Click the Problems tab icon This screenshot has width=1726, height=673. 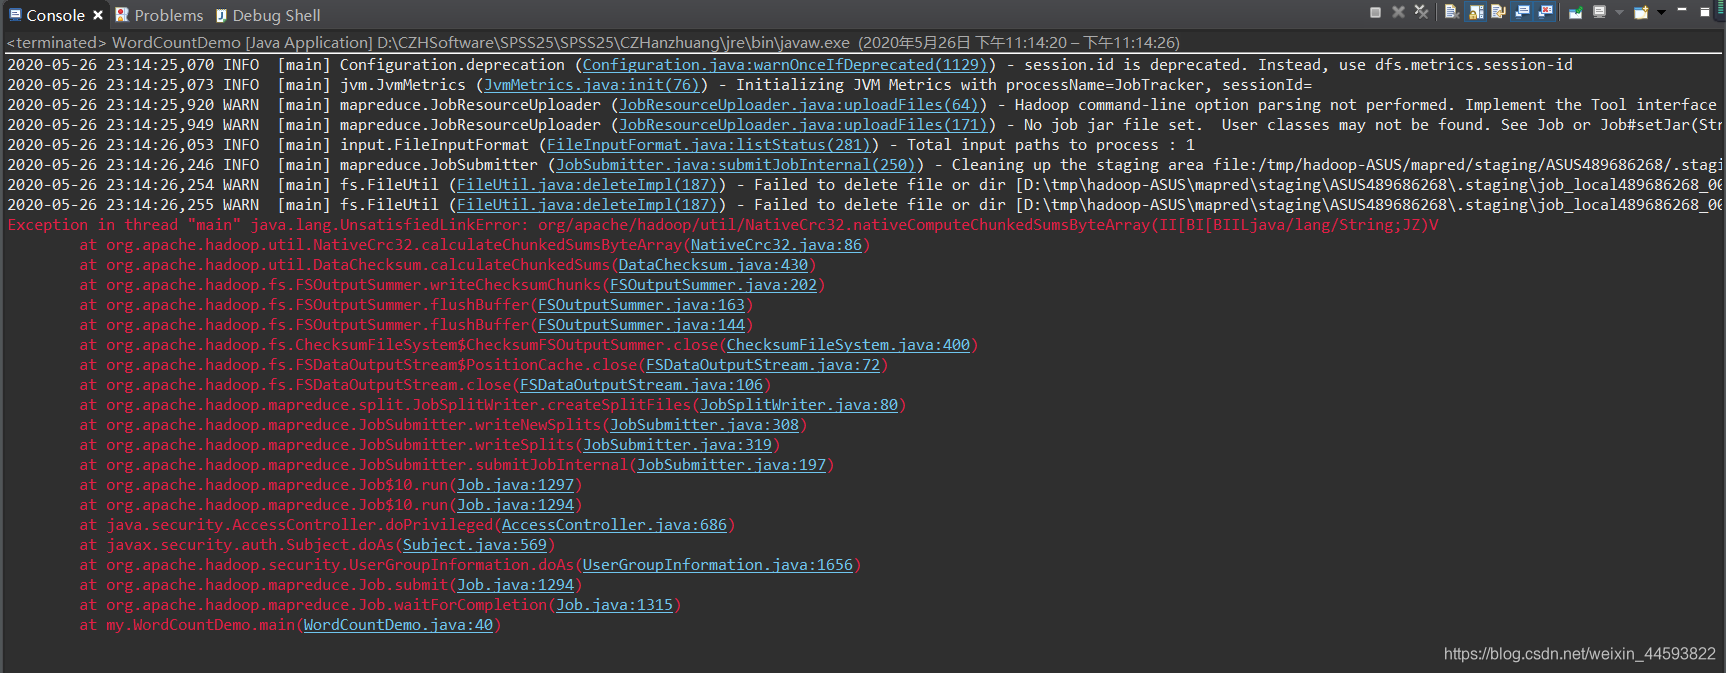pyautogui.click(x=122, y=15)
